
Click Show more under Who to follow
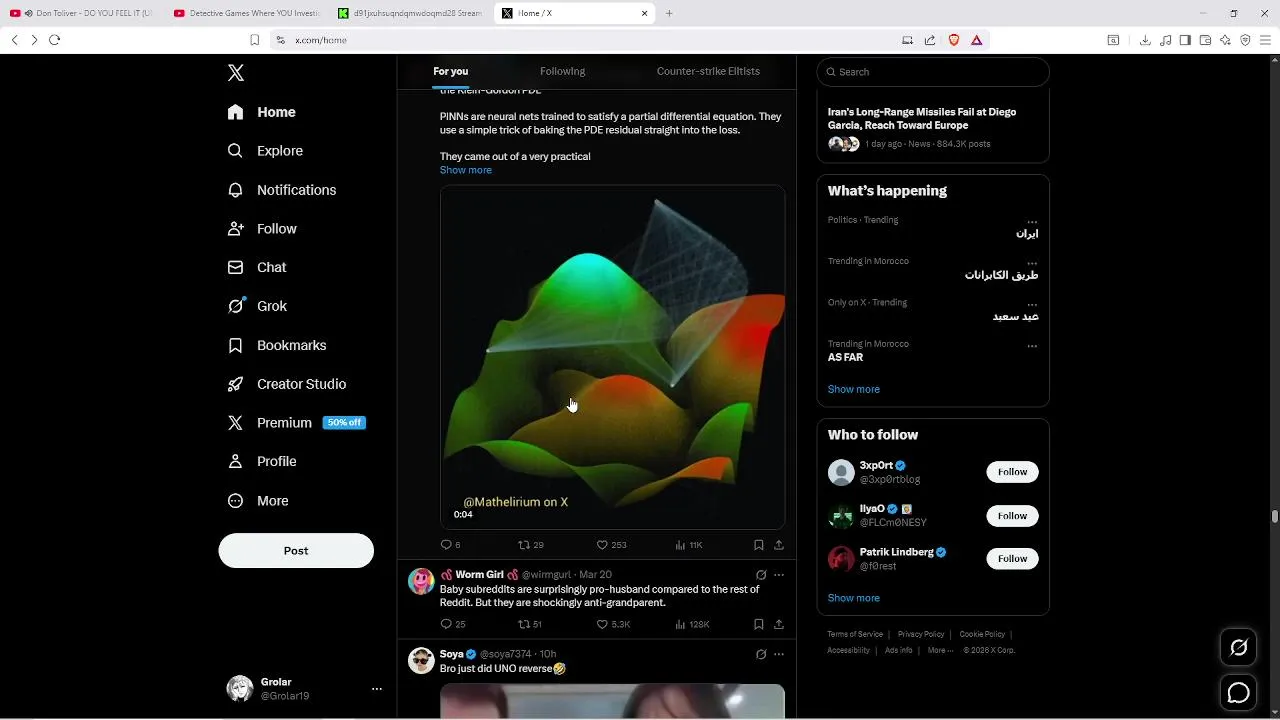point(854,599)
